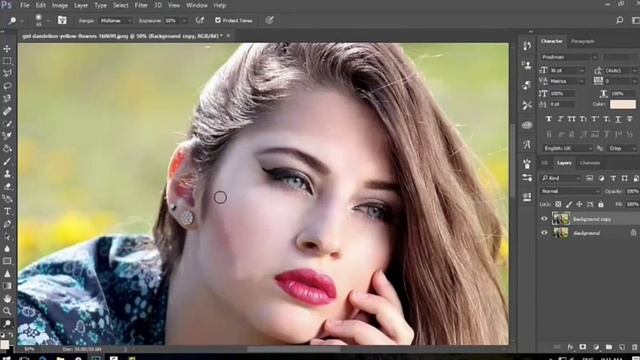Switch to the Channels tab

[x=590, y=163]
